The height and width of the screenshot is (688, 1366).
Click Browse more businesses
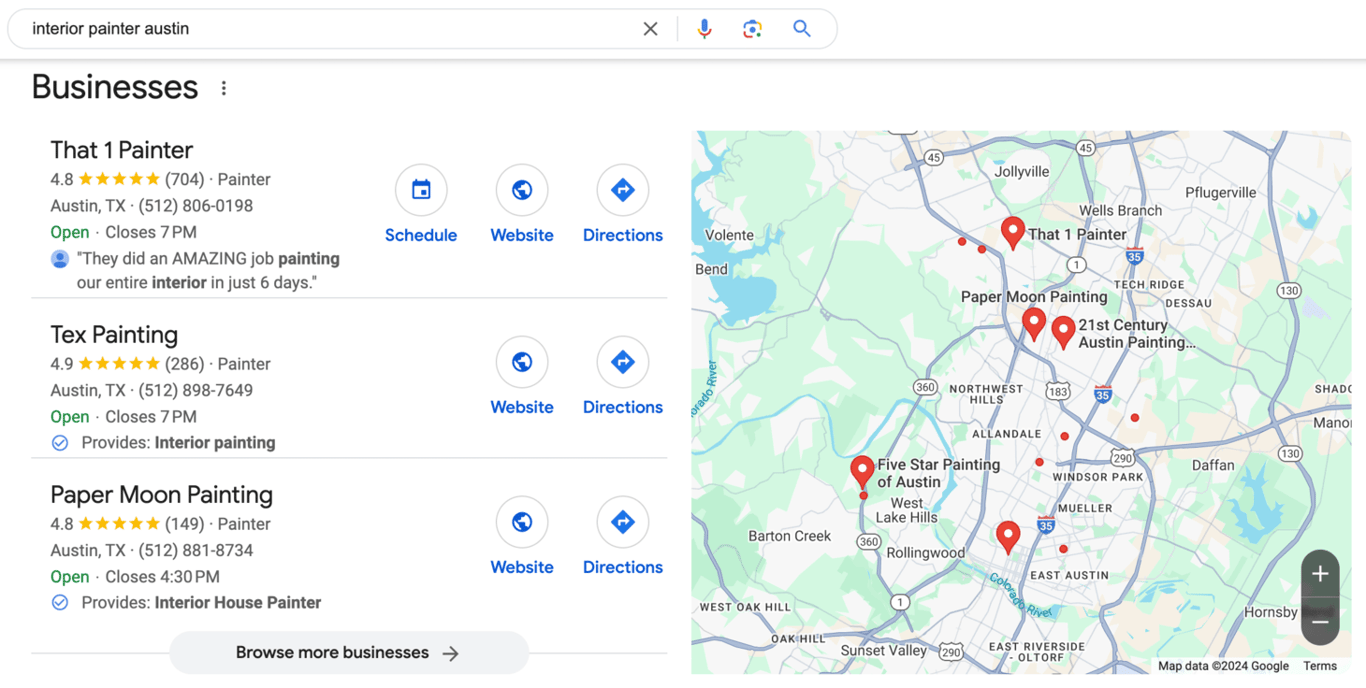pyautogui.click(x=348, y=652)
